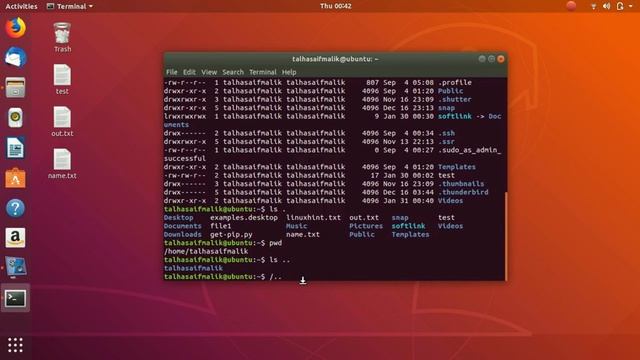
Task: Select the name.txt desktop file
Action: point(62,164)
